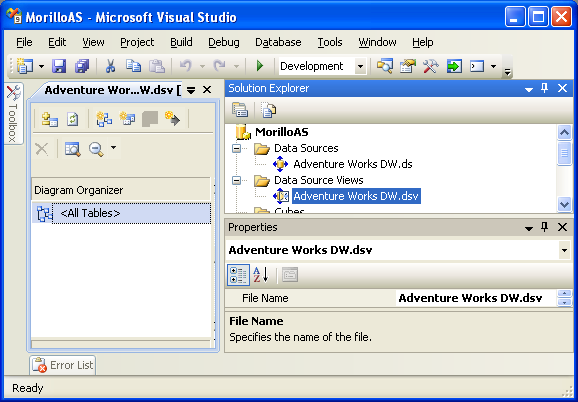
Task: Open the Redo history dropdown arrow
Action: click(x=236, y=67)
